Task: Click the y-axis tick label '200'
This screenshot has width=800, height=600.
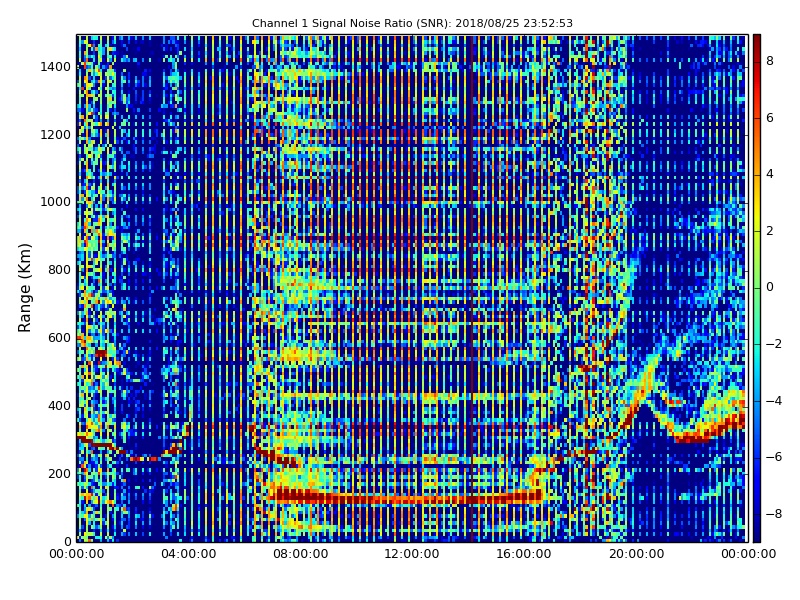Action: tap(59, 473)
